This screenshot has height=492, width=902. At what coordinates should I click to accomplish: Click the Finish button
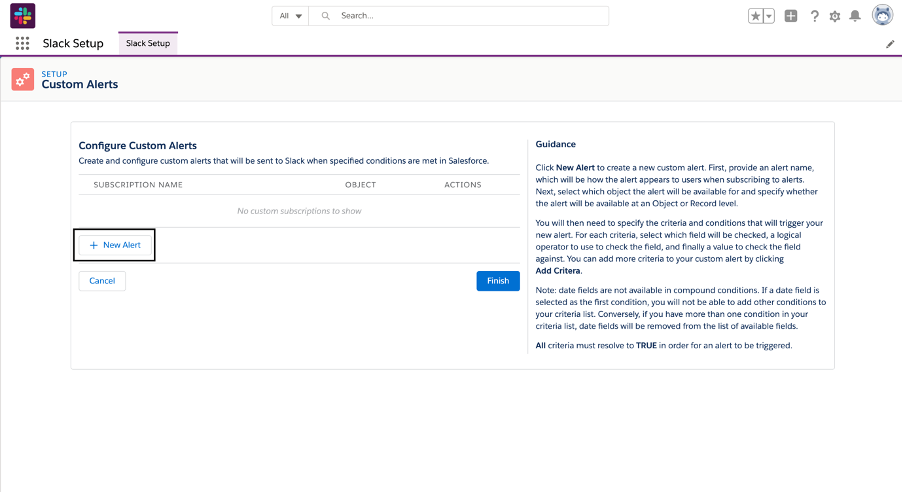coord(498,281)
